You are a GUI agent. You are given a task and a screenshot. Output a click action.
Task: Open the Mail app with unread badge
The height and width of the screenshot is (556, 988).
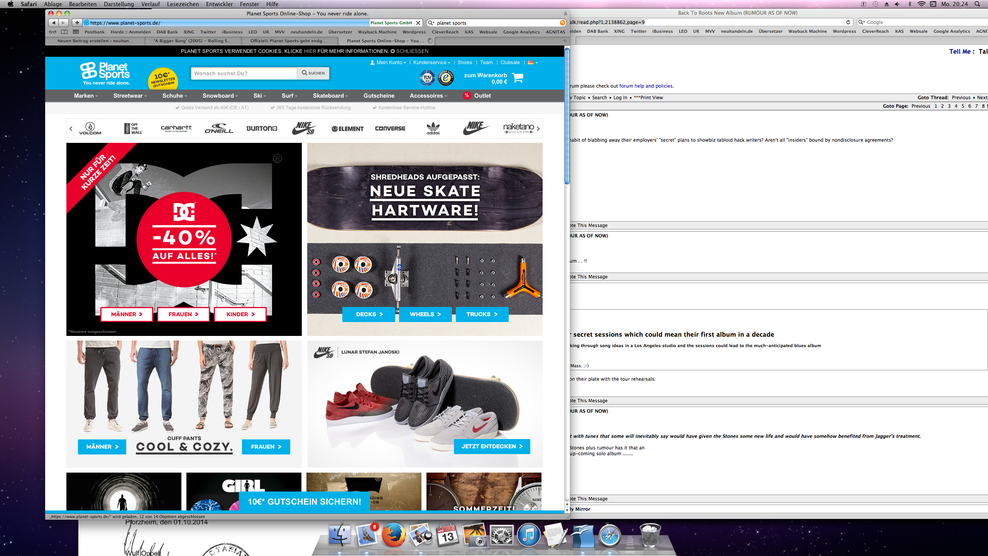coord(367,535)
